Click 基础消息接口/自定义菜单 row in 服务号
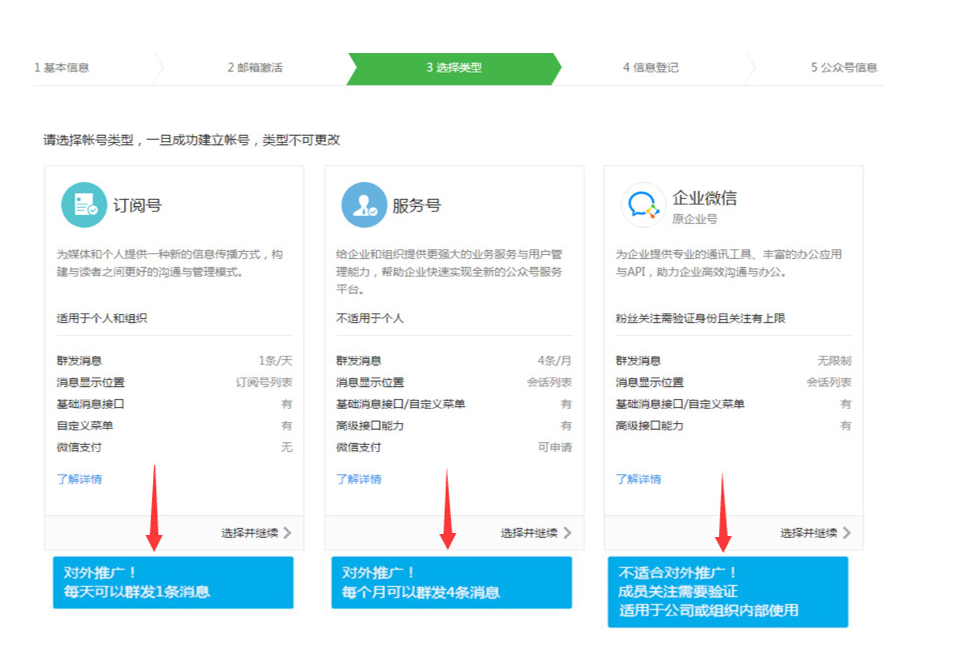This screenshot has width=975, height=658. click(x=454, y=404)
